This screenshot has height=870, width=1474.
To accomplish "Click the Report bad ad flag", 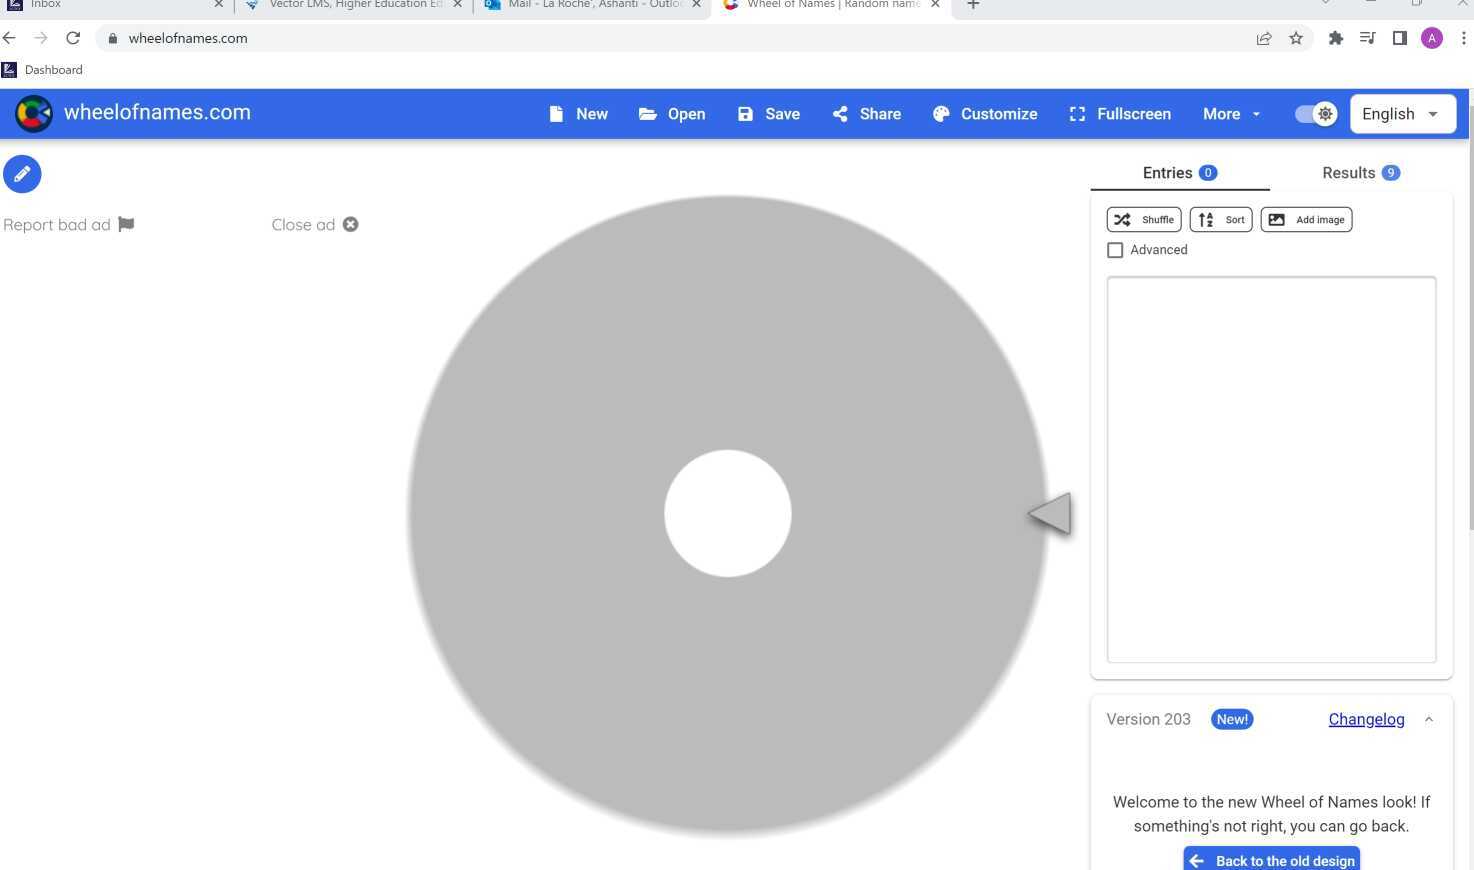I will (x=126, y=224).
